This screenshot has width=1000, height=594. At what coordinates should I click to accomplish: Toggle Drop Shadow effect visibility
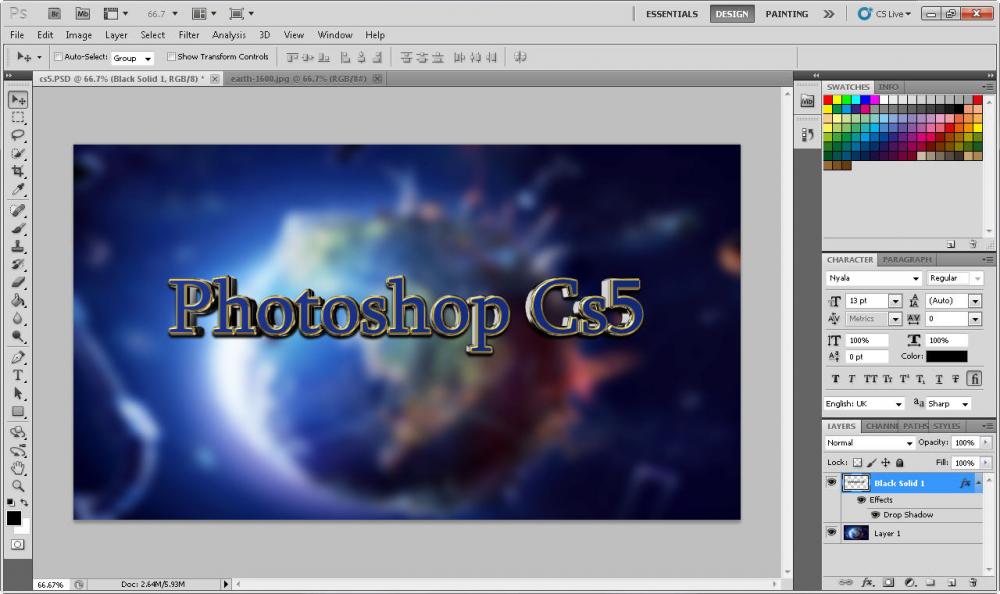point(876,514)
